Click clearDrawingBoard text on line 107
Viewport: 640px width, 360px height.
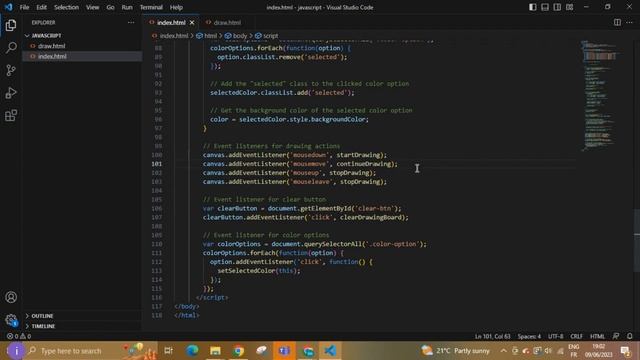(372, 218)
